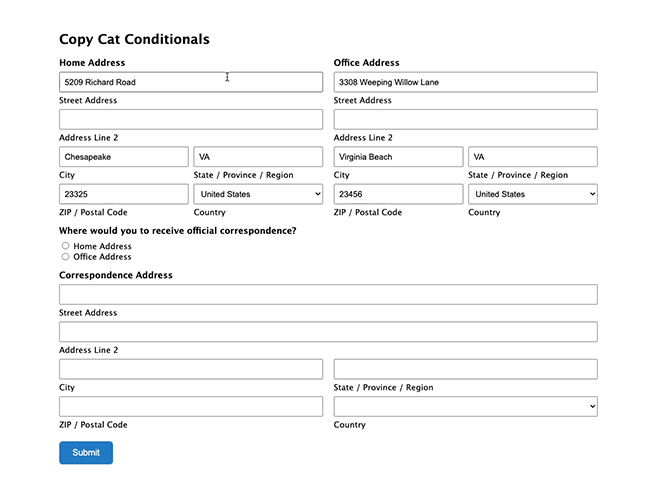
Task: Focus the Home Address Line 2 field
Action: (x=191, y=119)
